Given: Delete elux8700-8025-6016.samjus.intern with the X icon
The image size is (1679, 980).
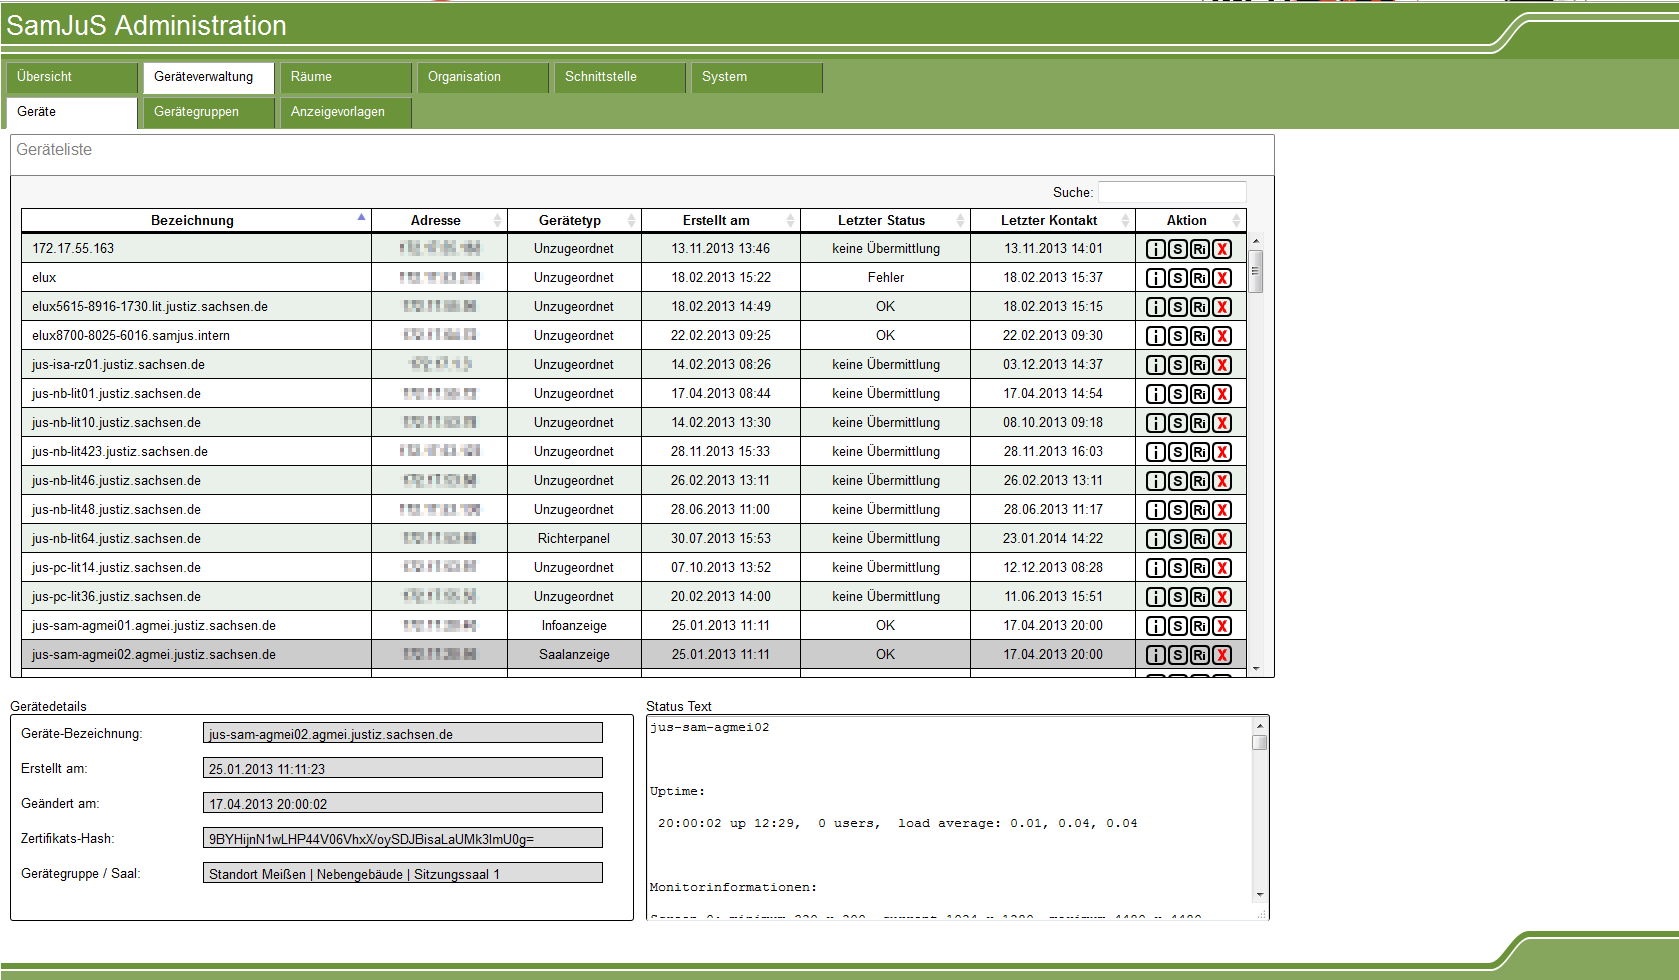Looking at the screenshot, I should [x=1222, y=336].
